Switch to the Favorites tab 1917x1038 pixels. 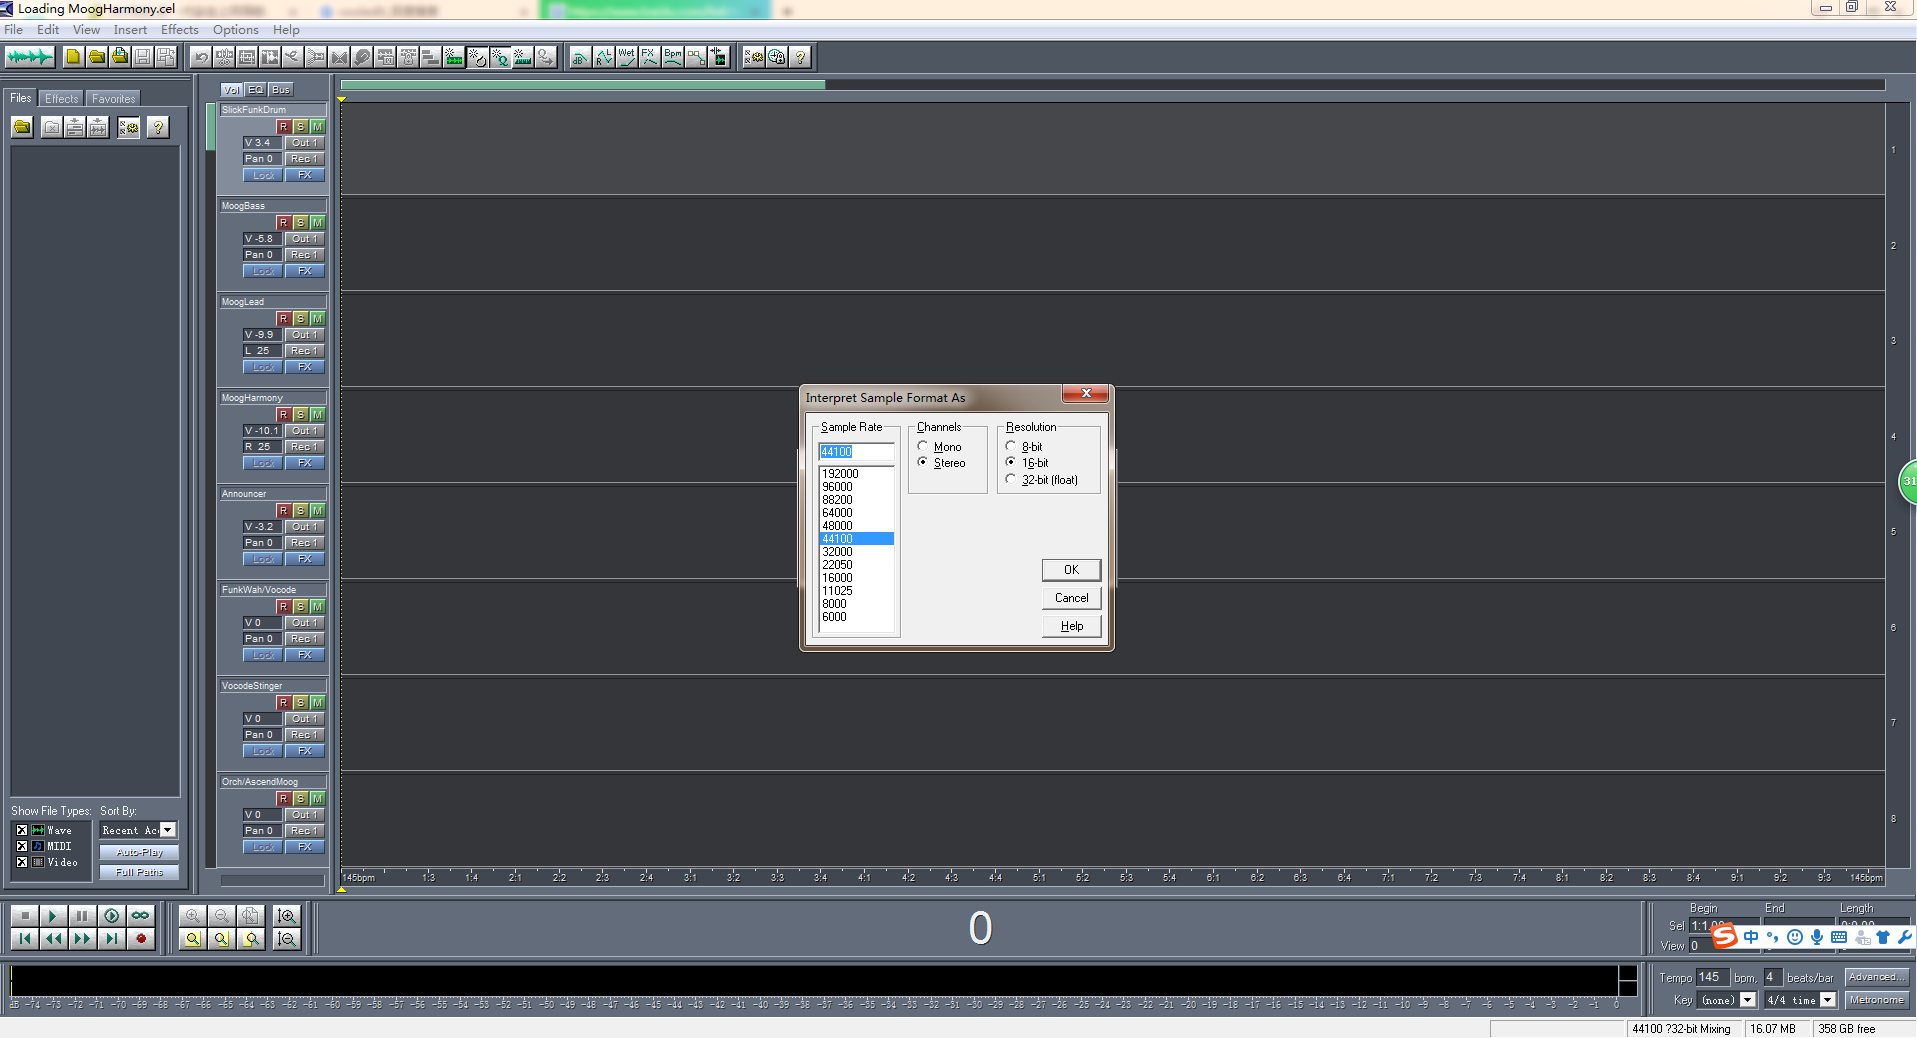pos(113,98)
